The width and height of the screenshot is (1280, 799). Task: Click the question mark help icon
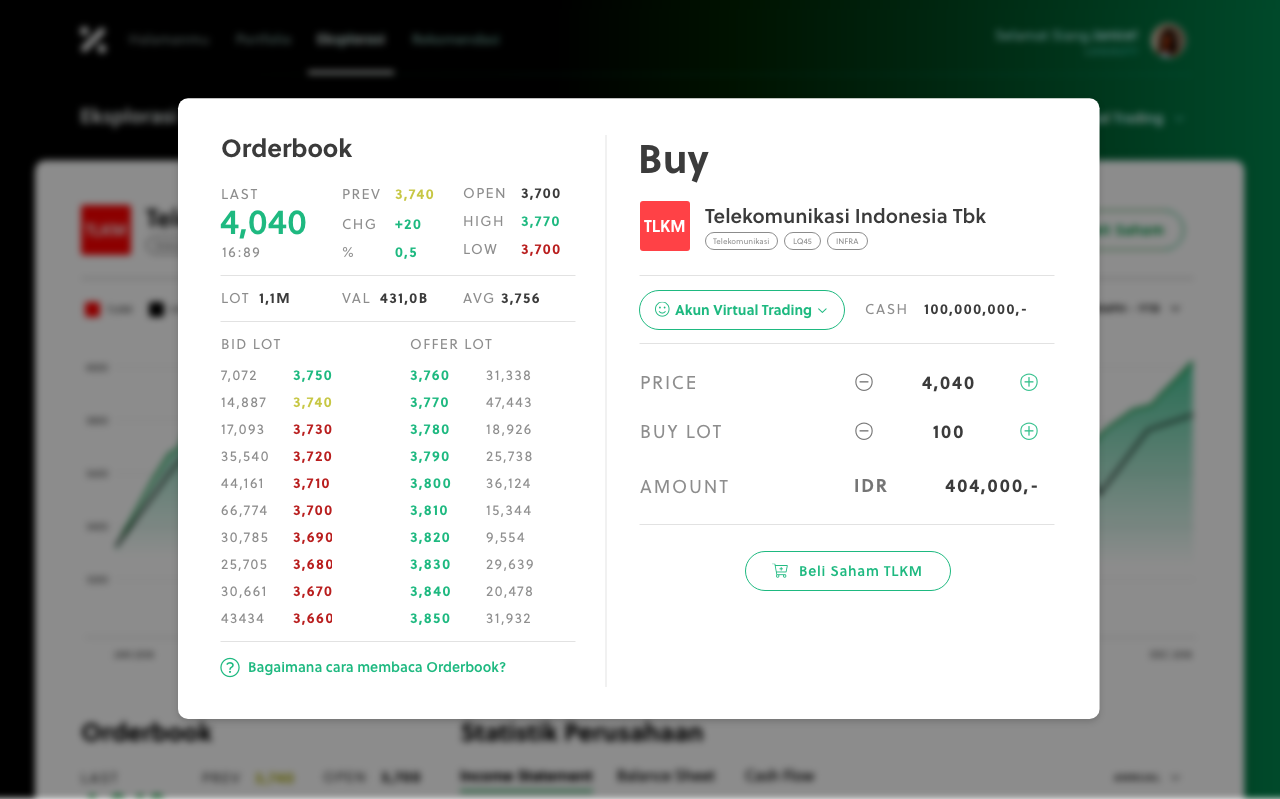tap(230, 667)
